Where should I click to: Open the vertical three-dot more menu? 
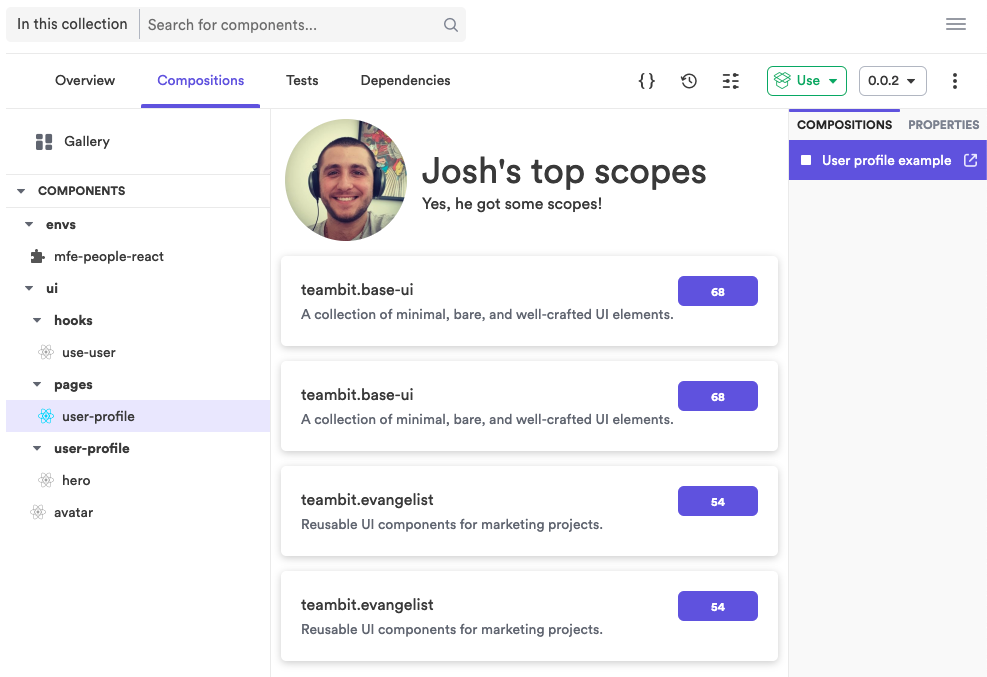pyautogui.click(x=955, y=81)
